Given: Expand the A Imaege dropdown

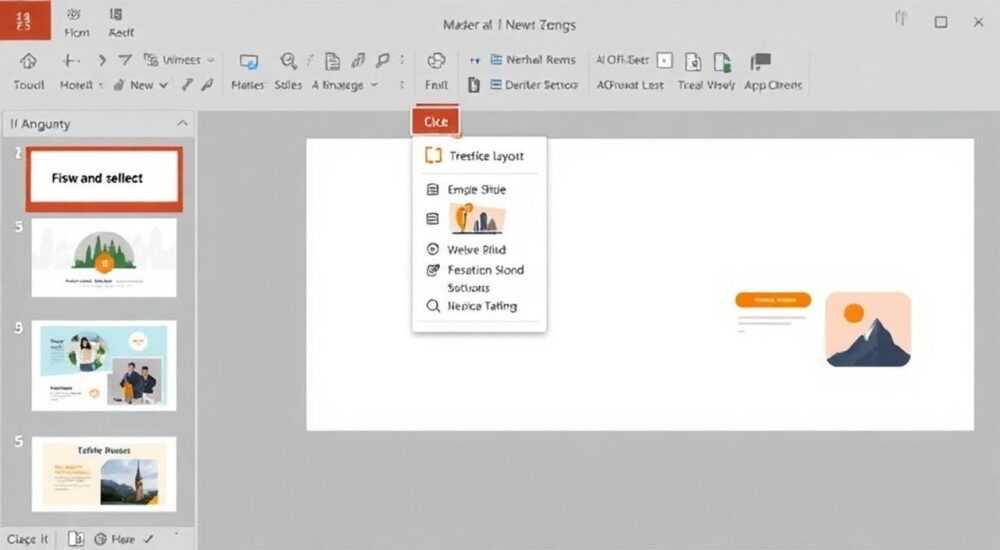Looking at the screenshot, I should (374, 85).
